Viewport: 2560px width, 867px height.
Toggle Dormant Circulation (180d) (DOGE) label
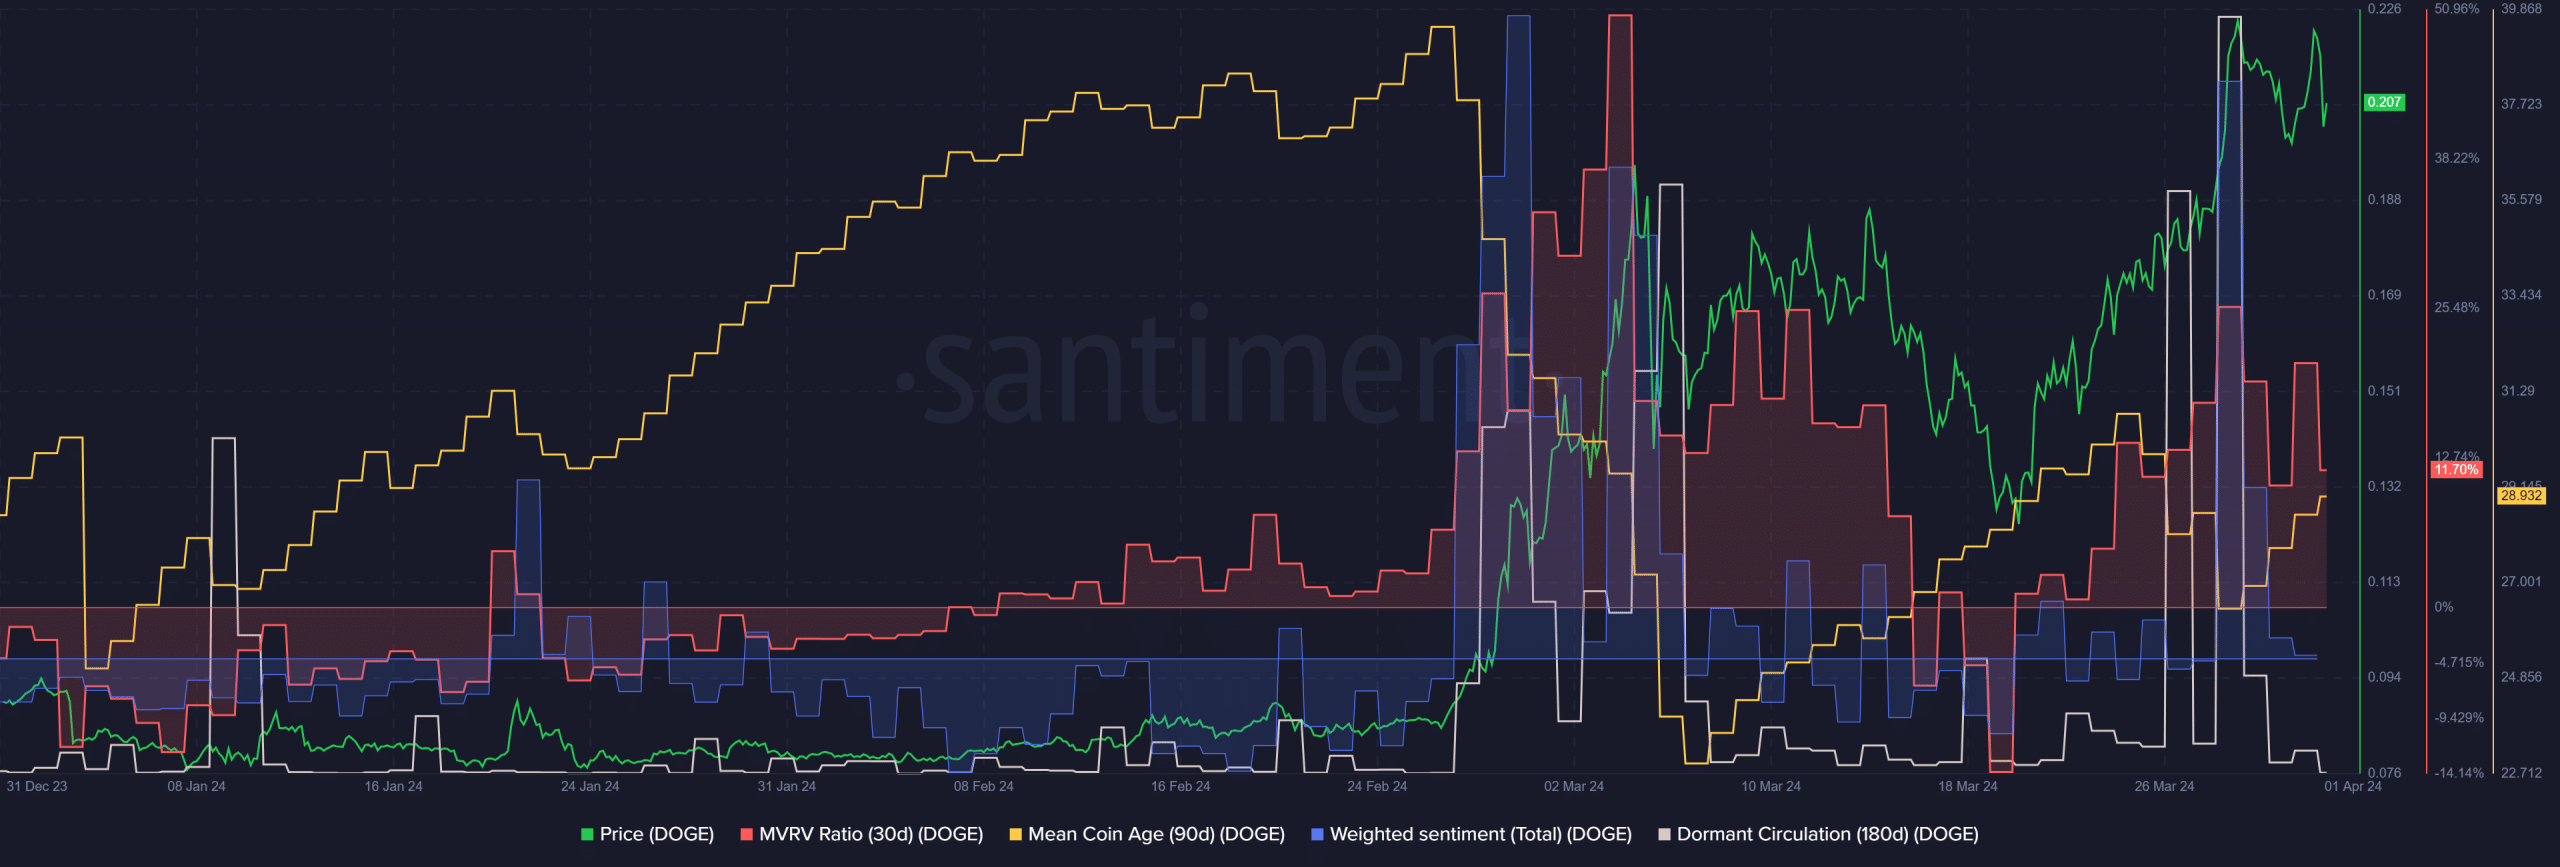click(x=1828, y=834)
